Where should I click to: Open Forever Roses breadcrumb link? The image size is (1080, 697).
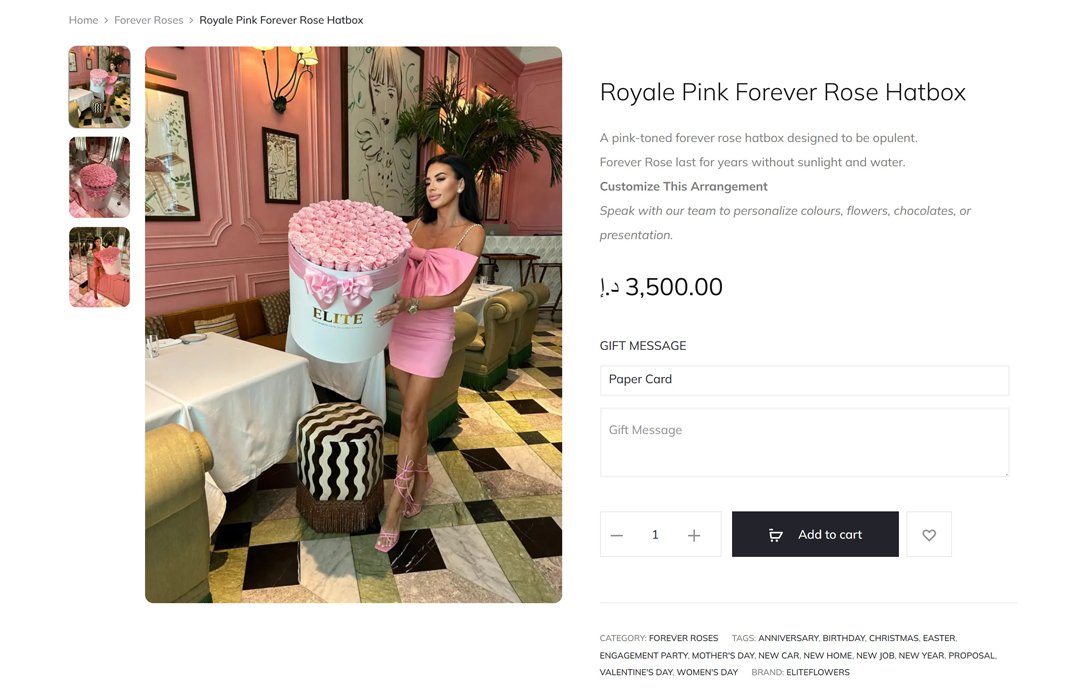coord(149,20)
